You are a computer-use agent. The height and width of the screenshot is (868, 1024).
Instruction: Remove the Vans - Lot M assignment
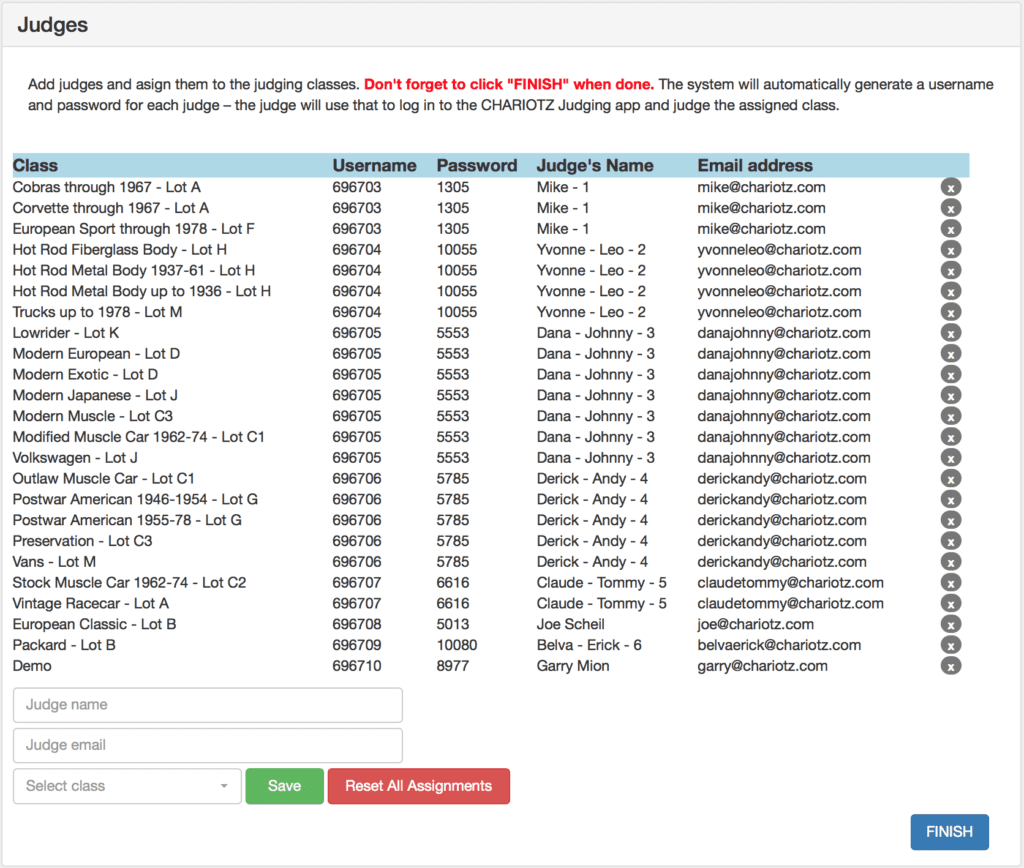tap(950, 562)
